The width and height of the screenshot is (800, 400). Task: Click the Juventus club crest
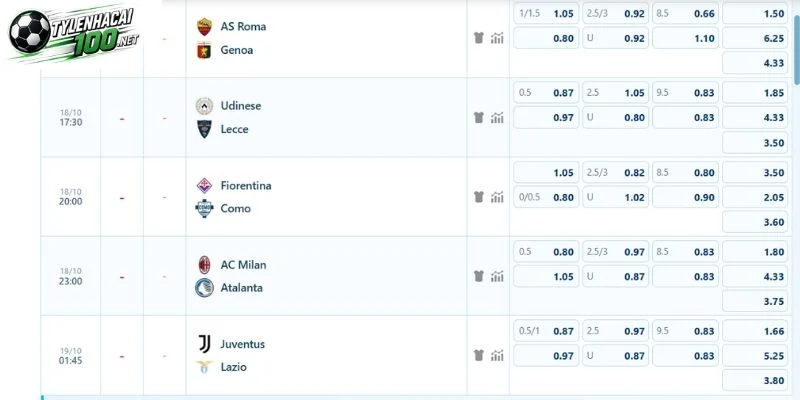[204, 344]
